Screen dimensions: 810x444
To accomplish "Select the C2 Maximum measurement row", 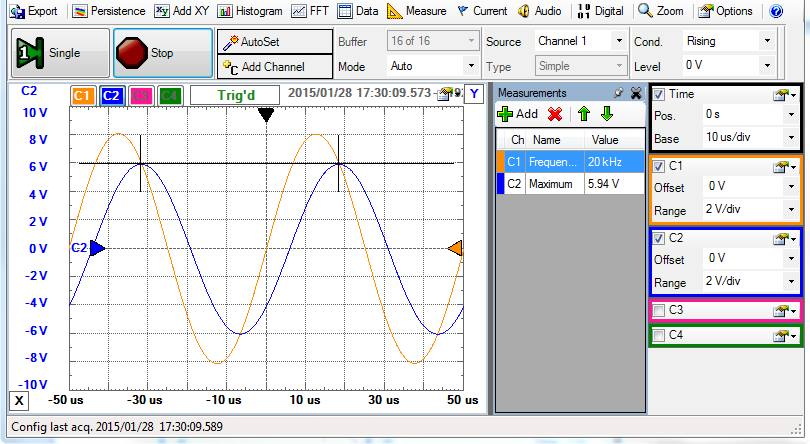I will pyautogui.click(x=571, y=184).
